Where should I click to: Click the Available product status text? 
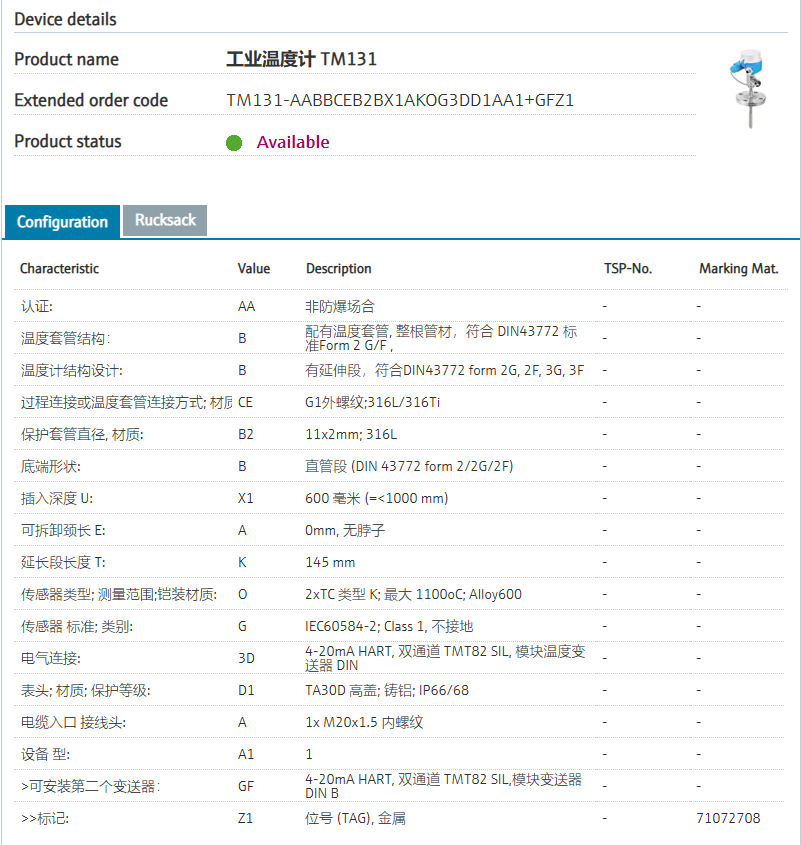[293, 142]
